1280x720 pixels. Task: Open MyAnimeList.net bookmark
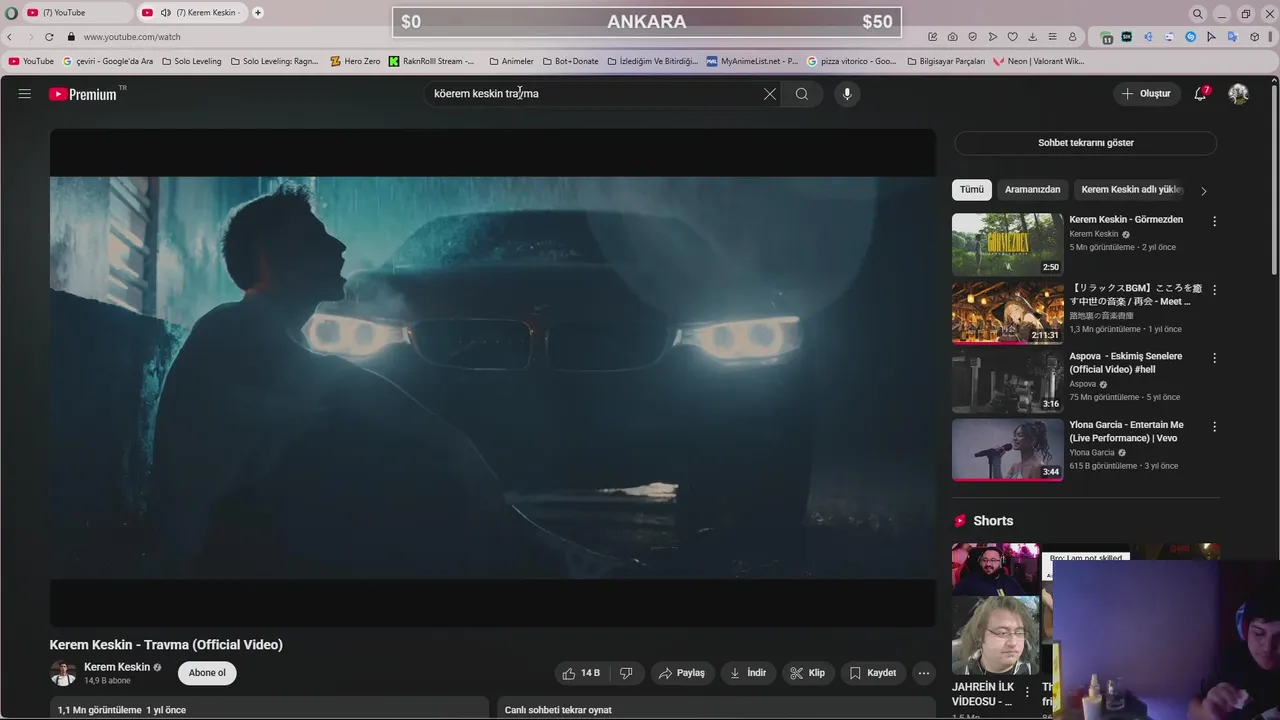(752, 61)
